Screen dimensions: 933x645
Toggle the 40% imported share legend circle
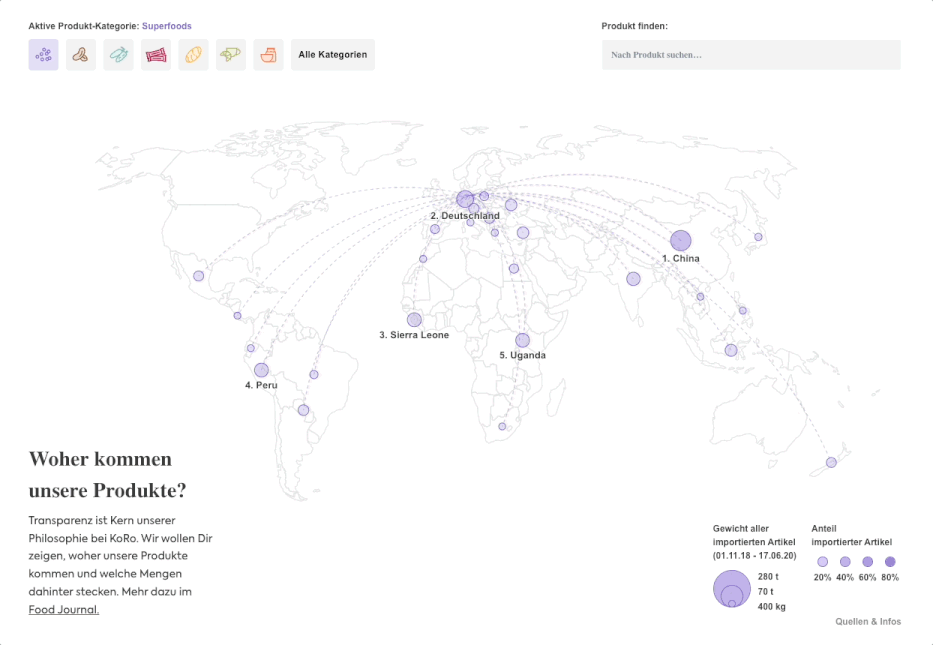click(x=845, y=561)
